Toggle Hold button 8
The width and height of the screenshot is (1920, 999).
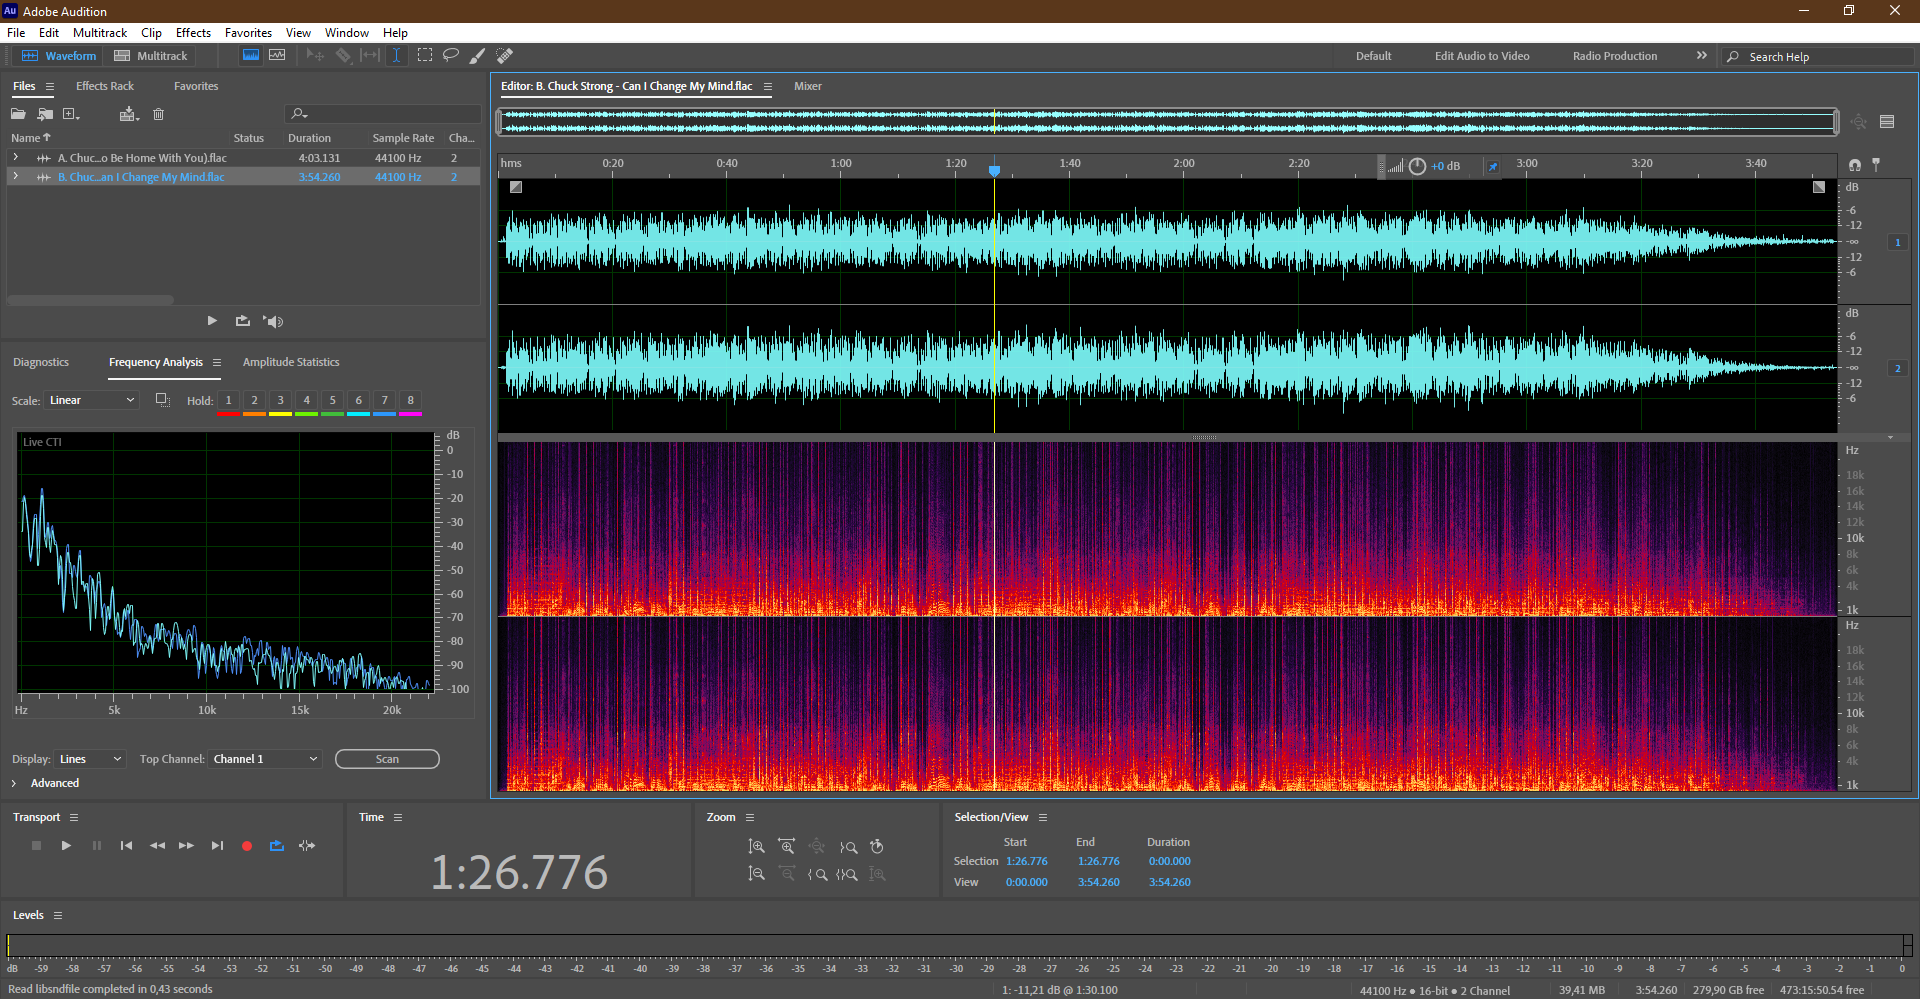click(x=411, y=401)
